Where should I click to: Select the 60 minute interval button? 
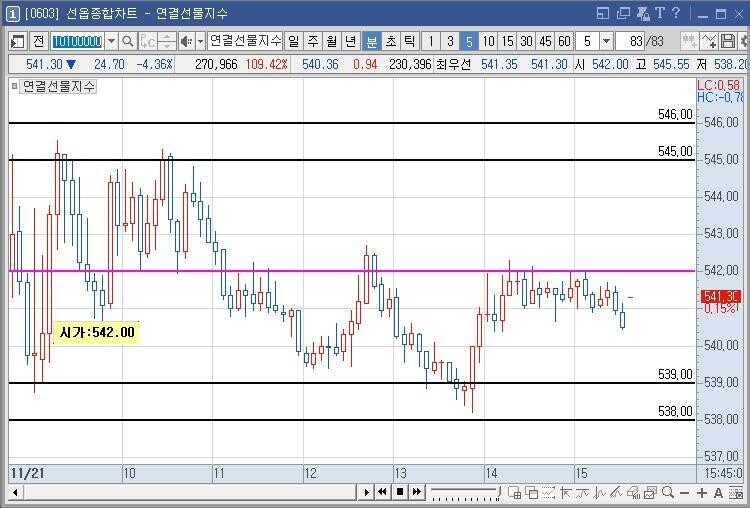tap(564, 41)
